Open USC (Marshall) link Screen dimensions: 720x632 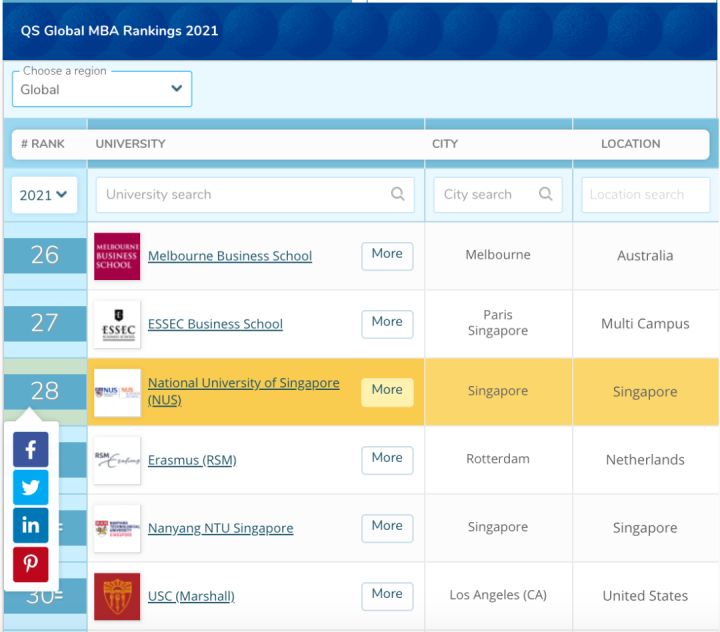click(191, 596)
